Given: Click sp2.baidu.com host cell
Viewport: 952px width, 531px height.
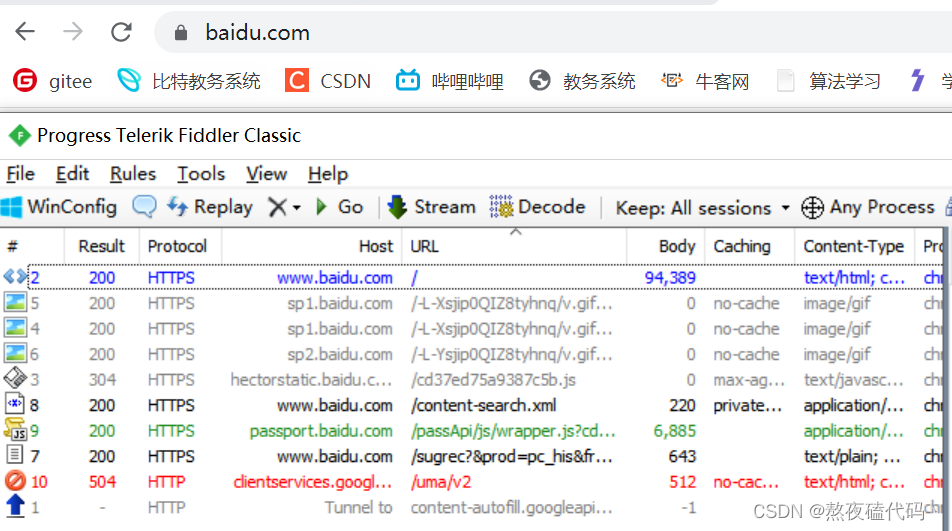Looking at the screenshot, I should pyautogui.click(x=339, y=354).
